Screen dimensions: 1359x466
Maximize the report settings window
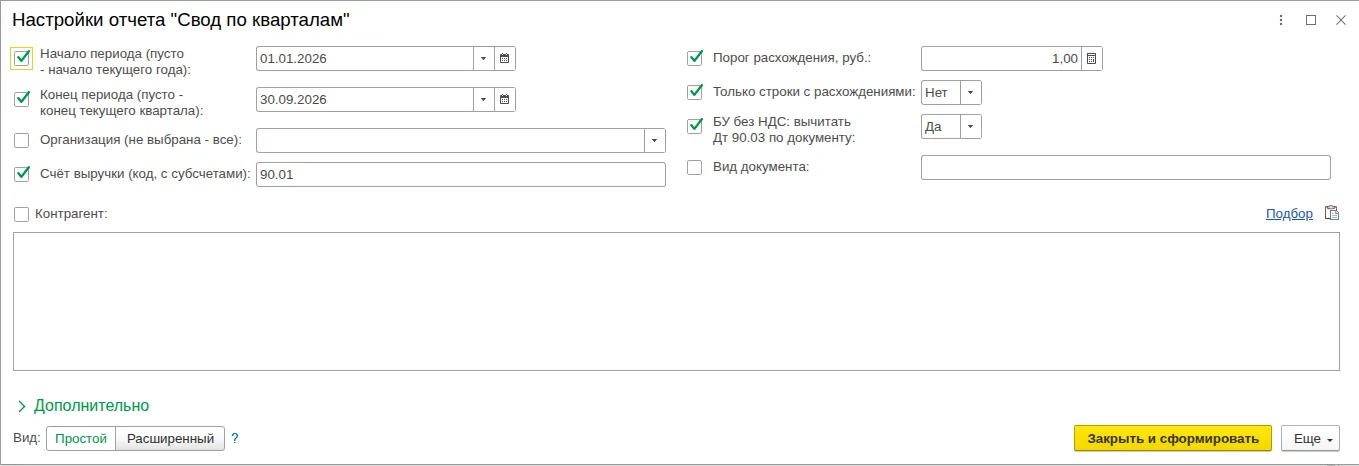tap(1311, 20)
